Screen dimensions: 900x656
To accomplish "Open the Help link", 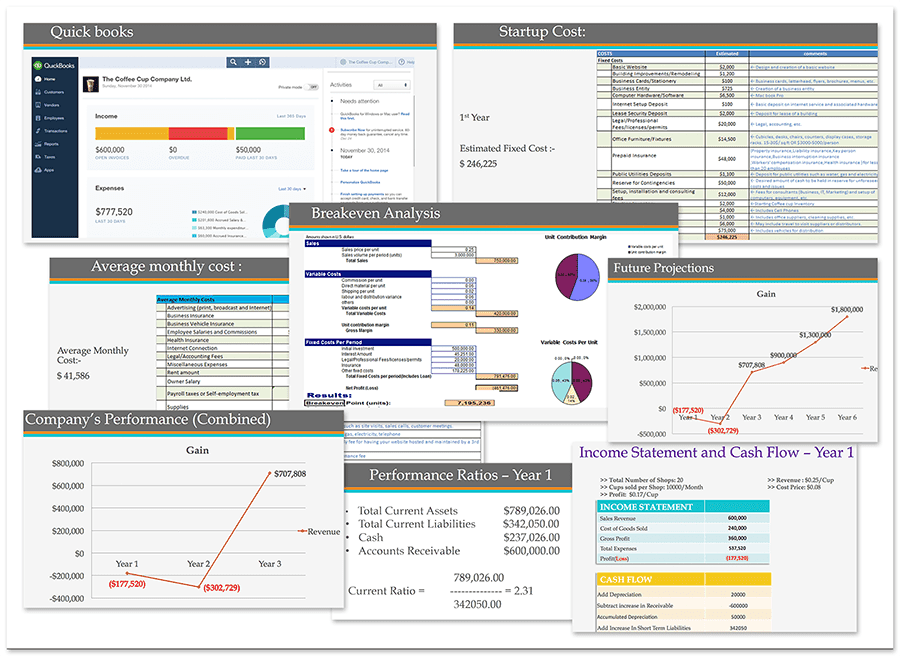I will [x=404, y=62].
